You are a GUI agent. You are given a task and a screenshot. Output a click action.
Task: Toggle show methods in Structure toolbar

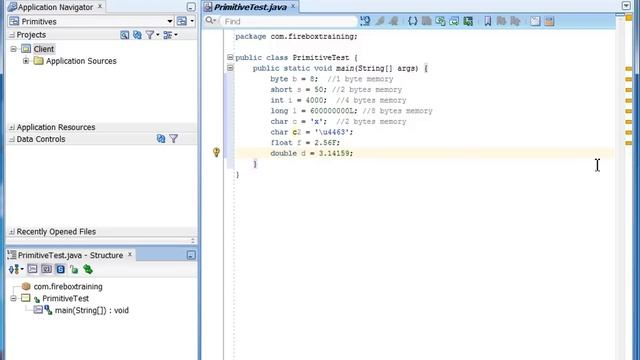[x=33, y=269]
